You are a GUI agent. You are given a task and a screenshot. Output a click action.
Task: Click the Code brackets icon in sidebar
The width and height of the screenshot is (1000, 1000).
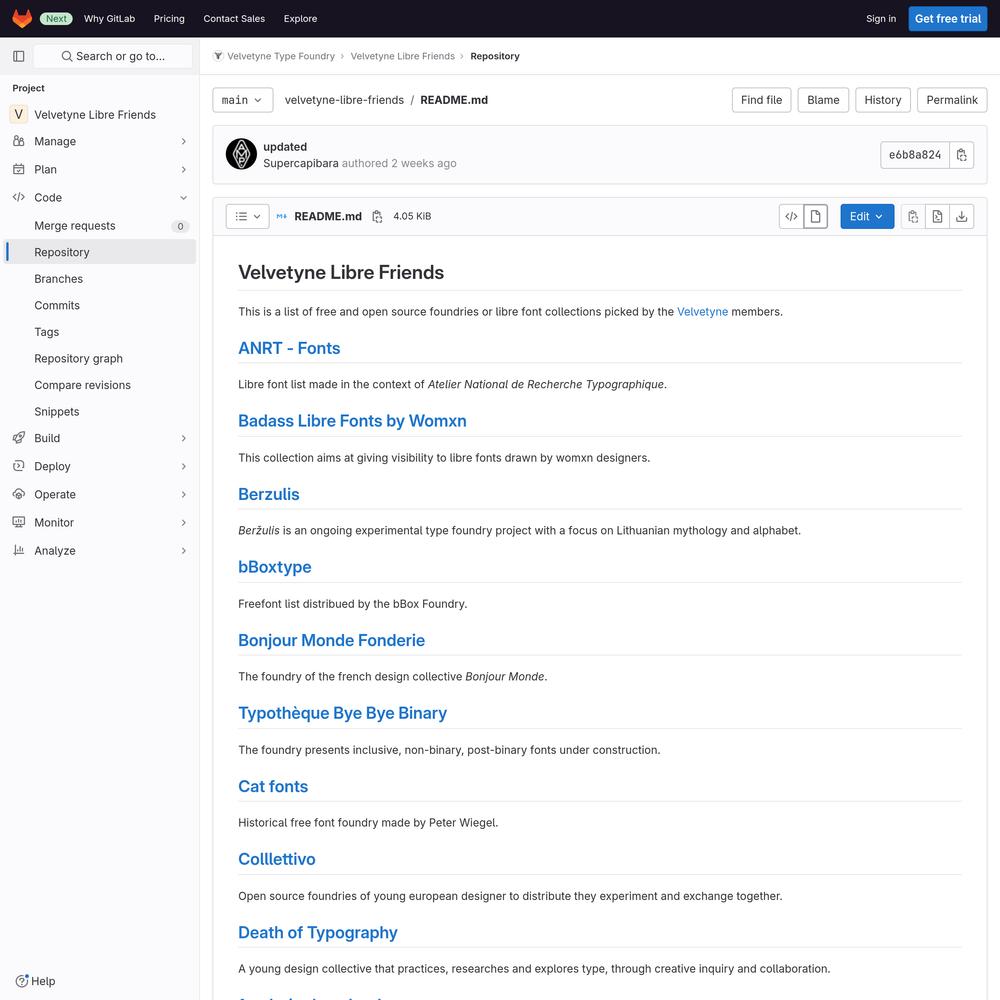coord(18,197)
